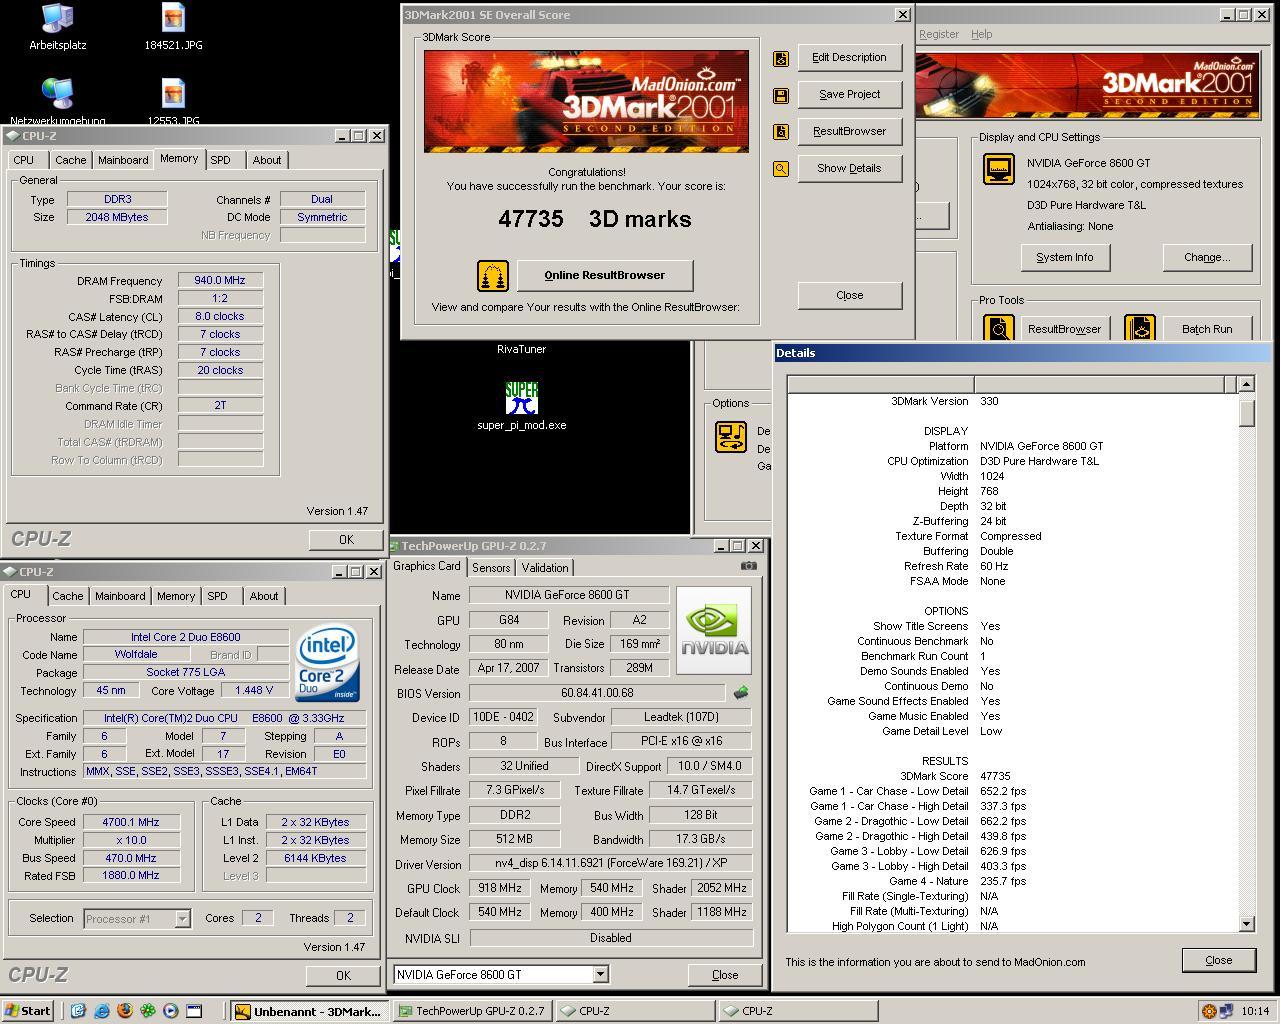Open the green clover quick launch icon
This screenshot has width=1281, height=1024.
(148, 1011)
